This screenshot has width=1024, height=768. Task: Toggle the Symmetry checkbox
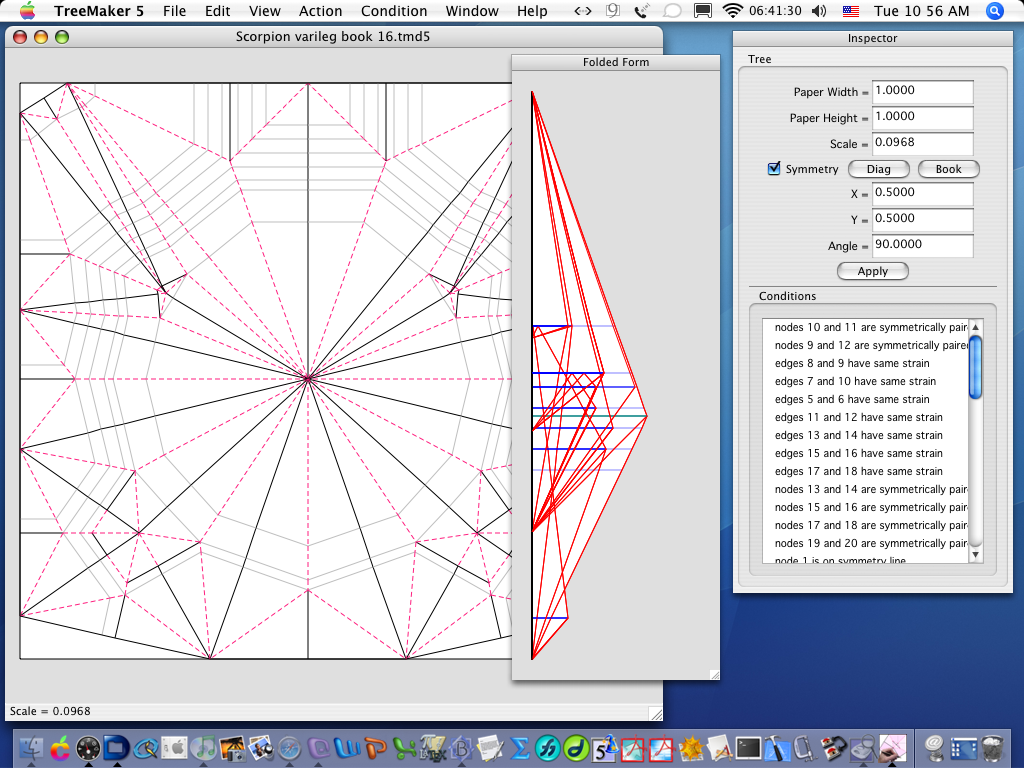pos(774,169)
